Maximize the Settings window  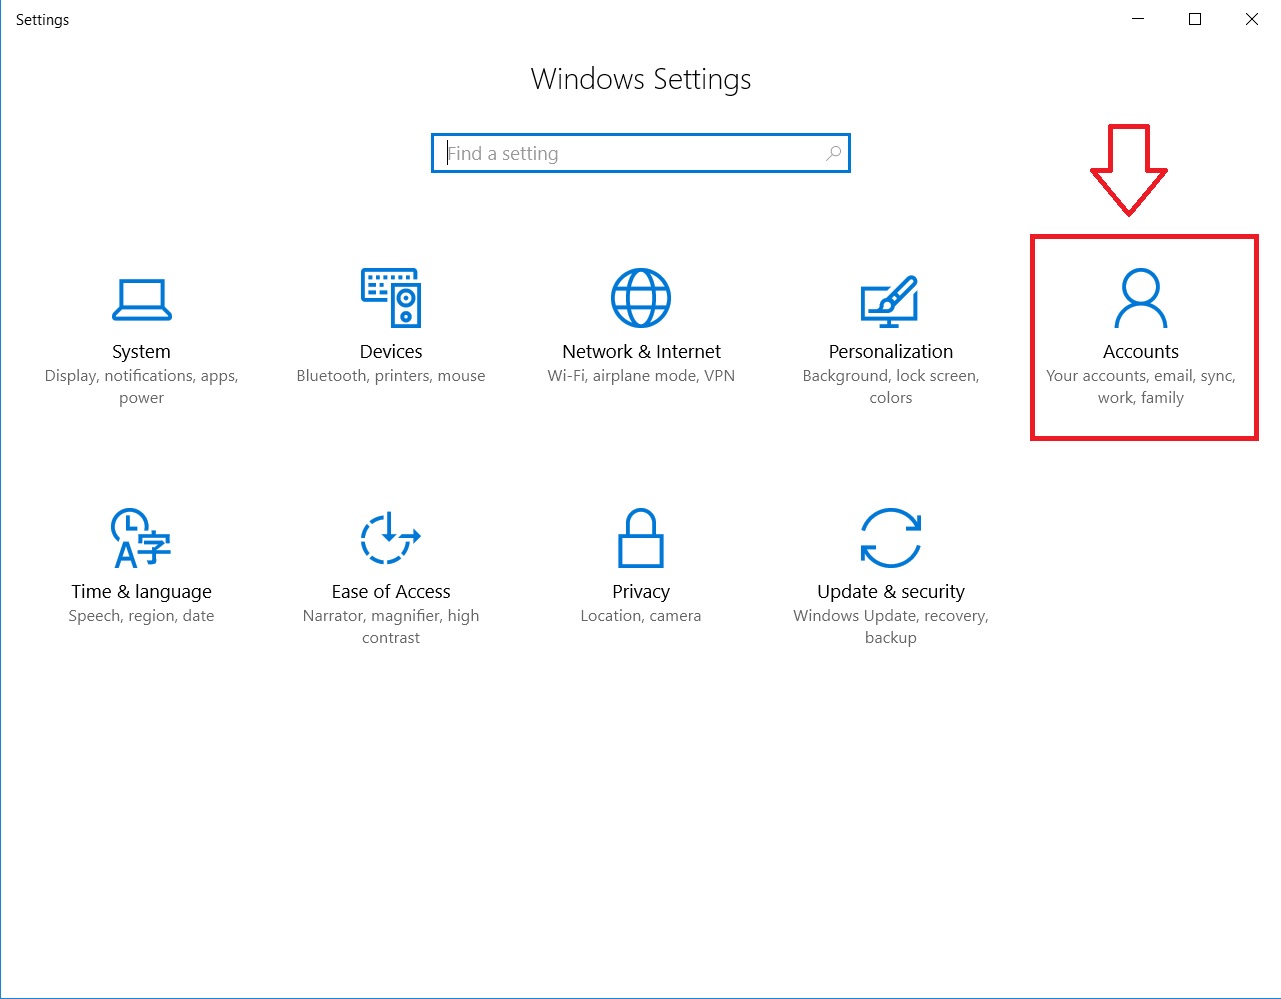click(x=1195, y=19)
